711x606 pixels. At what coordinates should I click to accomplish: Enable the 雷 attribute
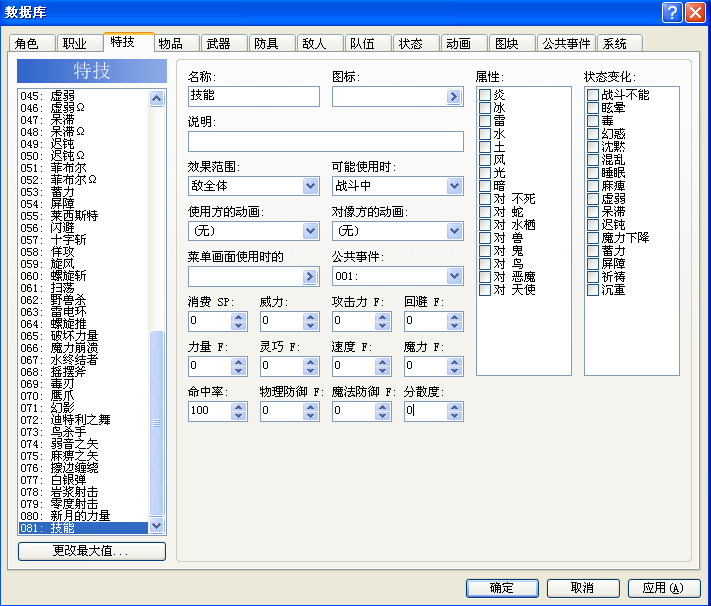coord(485,121)
